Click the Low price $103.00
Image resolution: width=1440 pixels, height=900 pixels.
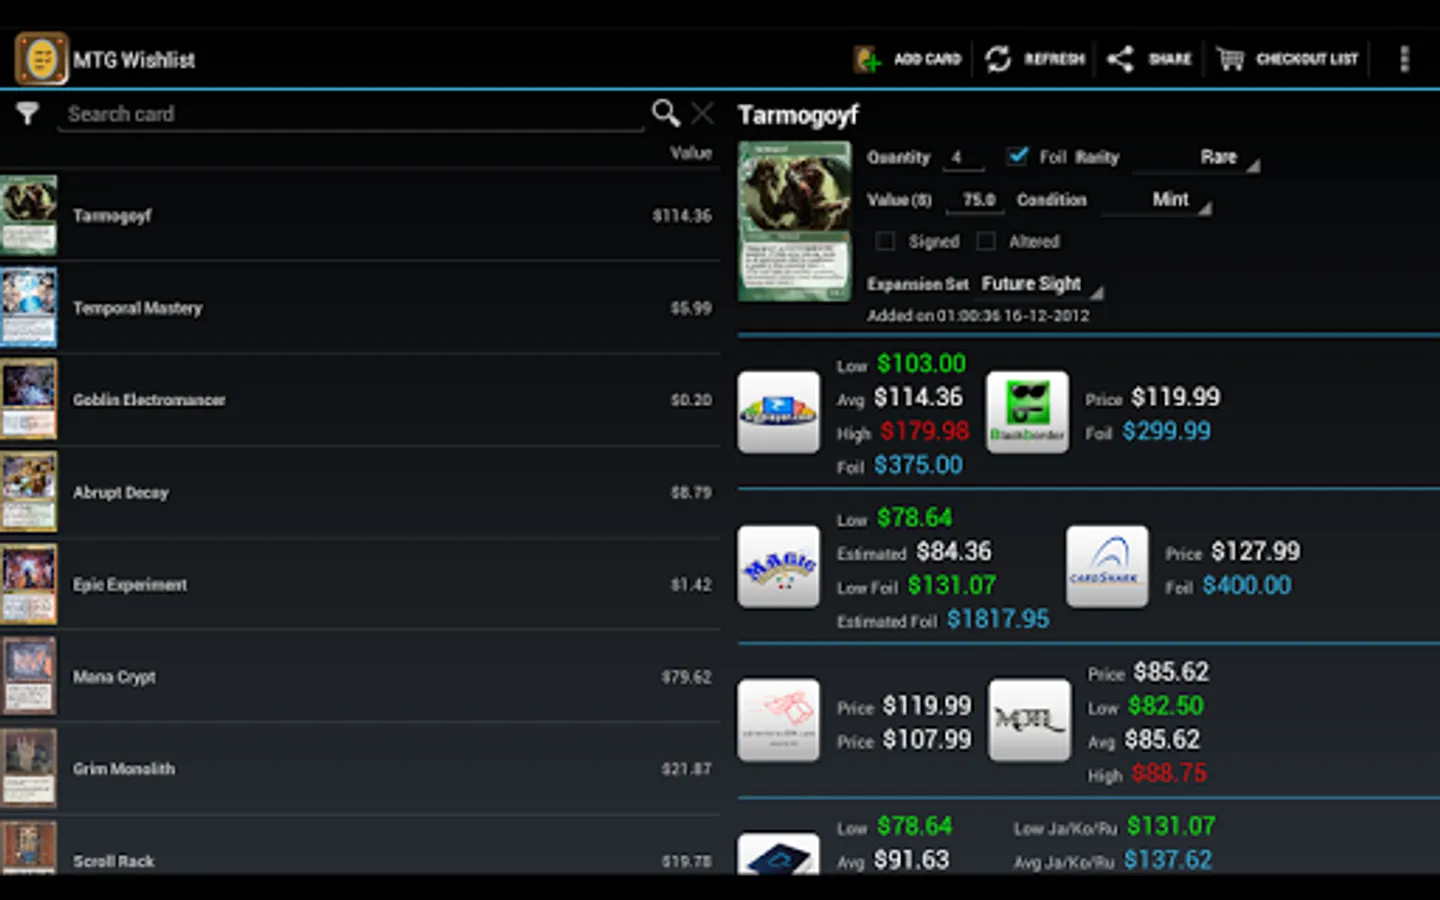coord(921,364)
